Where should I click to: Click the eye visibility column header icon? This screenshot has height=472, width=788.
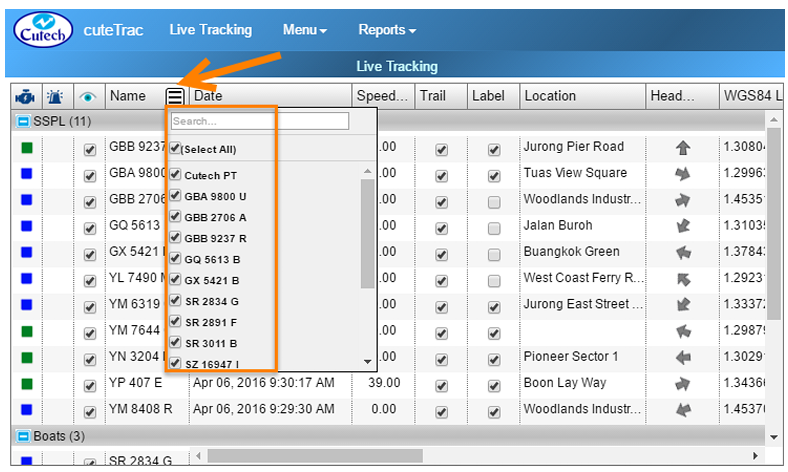tap(89, 97)
